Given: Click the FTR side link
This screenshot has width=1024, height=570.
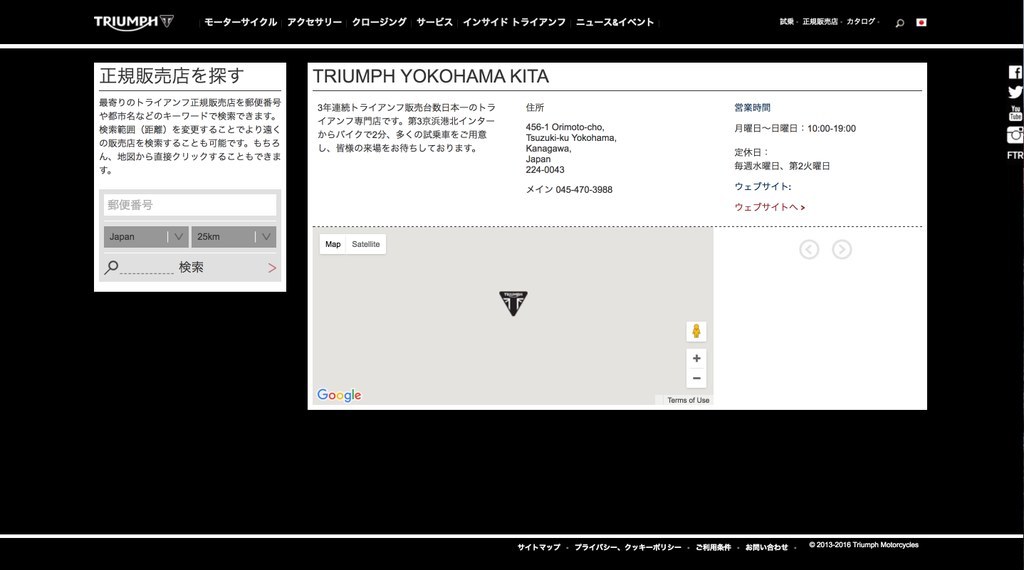Looking at the screenshot, I should (x=1015, y=155).
